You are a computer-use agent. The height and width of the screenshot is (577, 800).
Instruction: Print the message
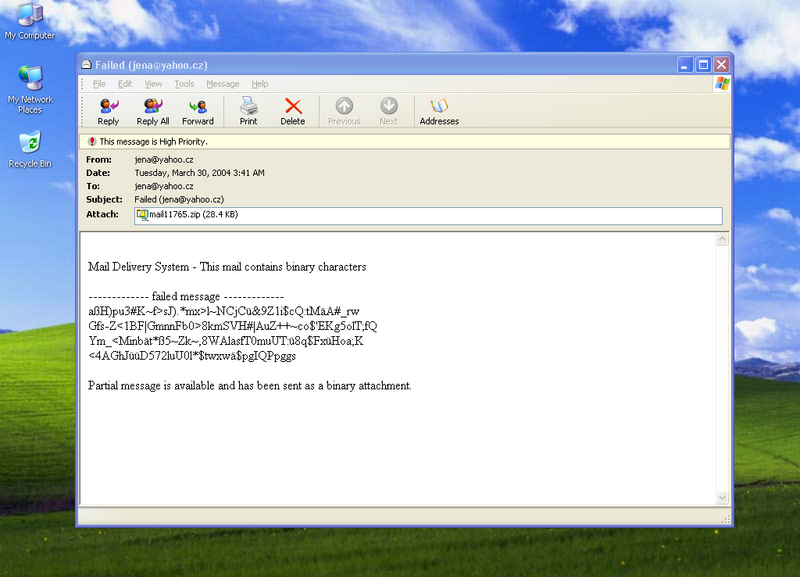click(x=248, y=112)
